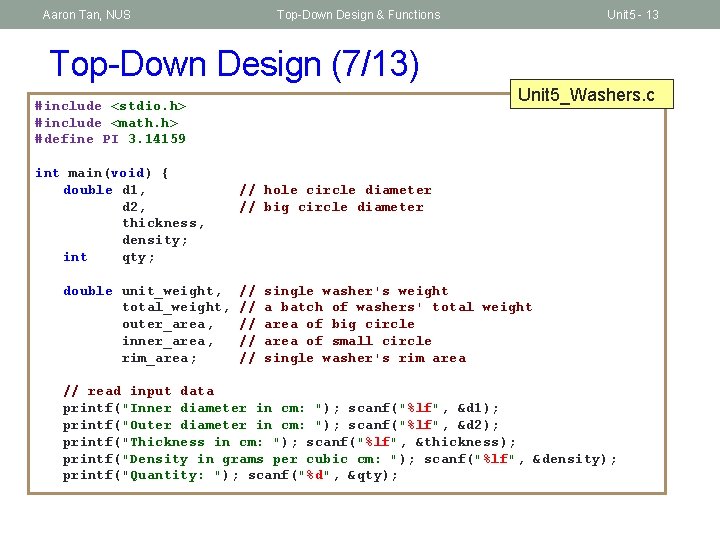Click the 'rim_area;' variable declaration
720x540 pixels.
tap(159, 358)
